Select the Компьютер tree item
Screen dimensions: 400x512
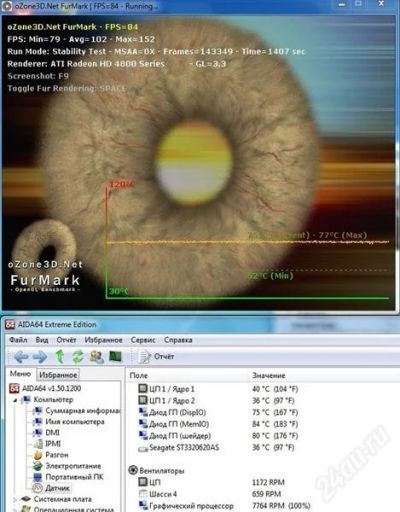pyautogui.click(x=53, y=399)
